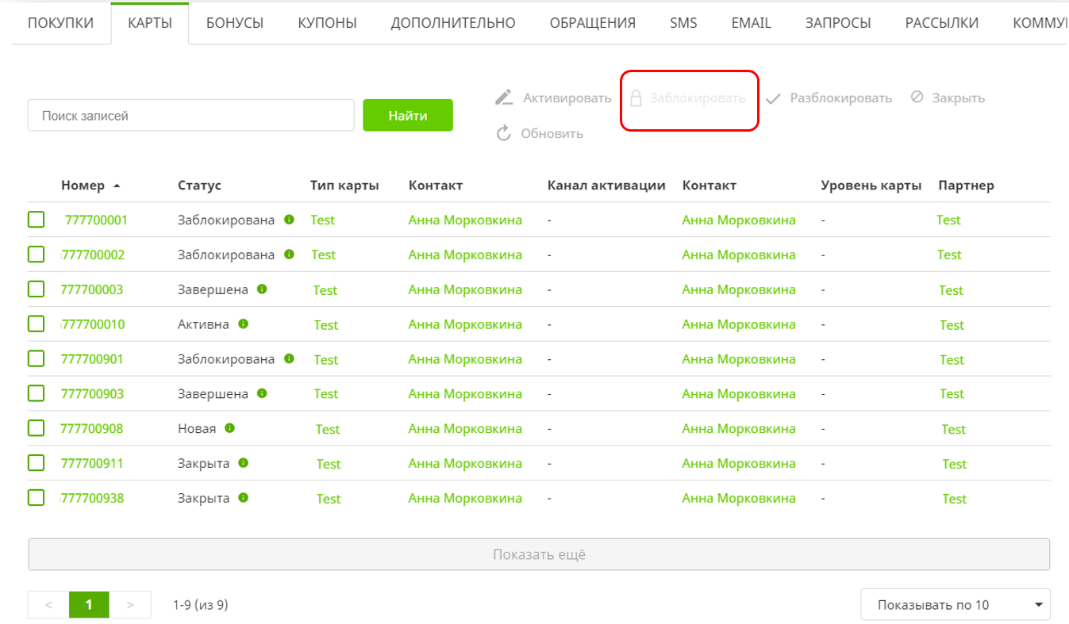Screen dimensions: 1069x624
Task: Open the КУПОНЫ tab
Action: (327, 23)
